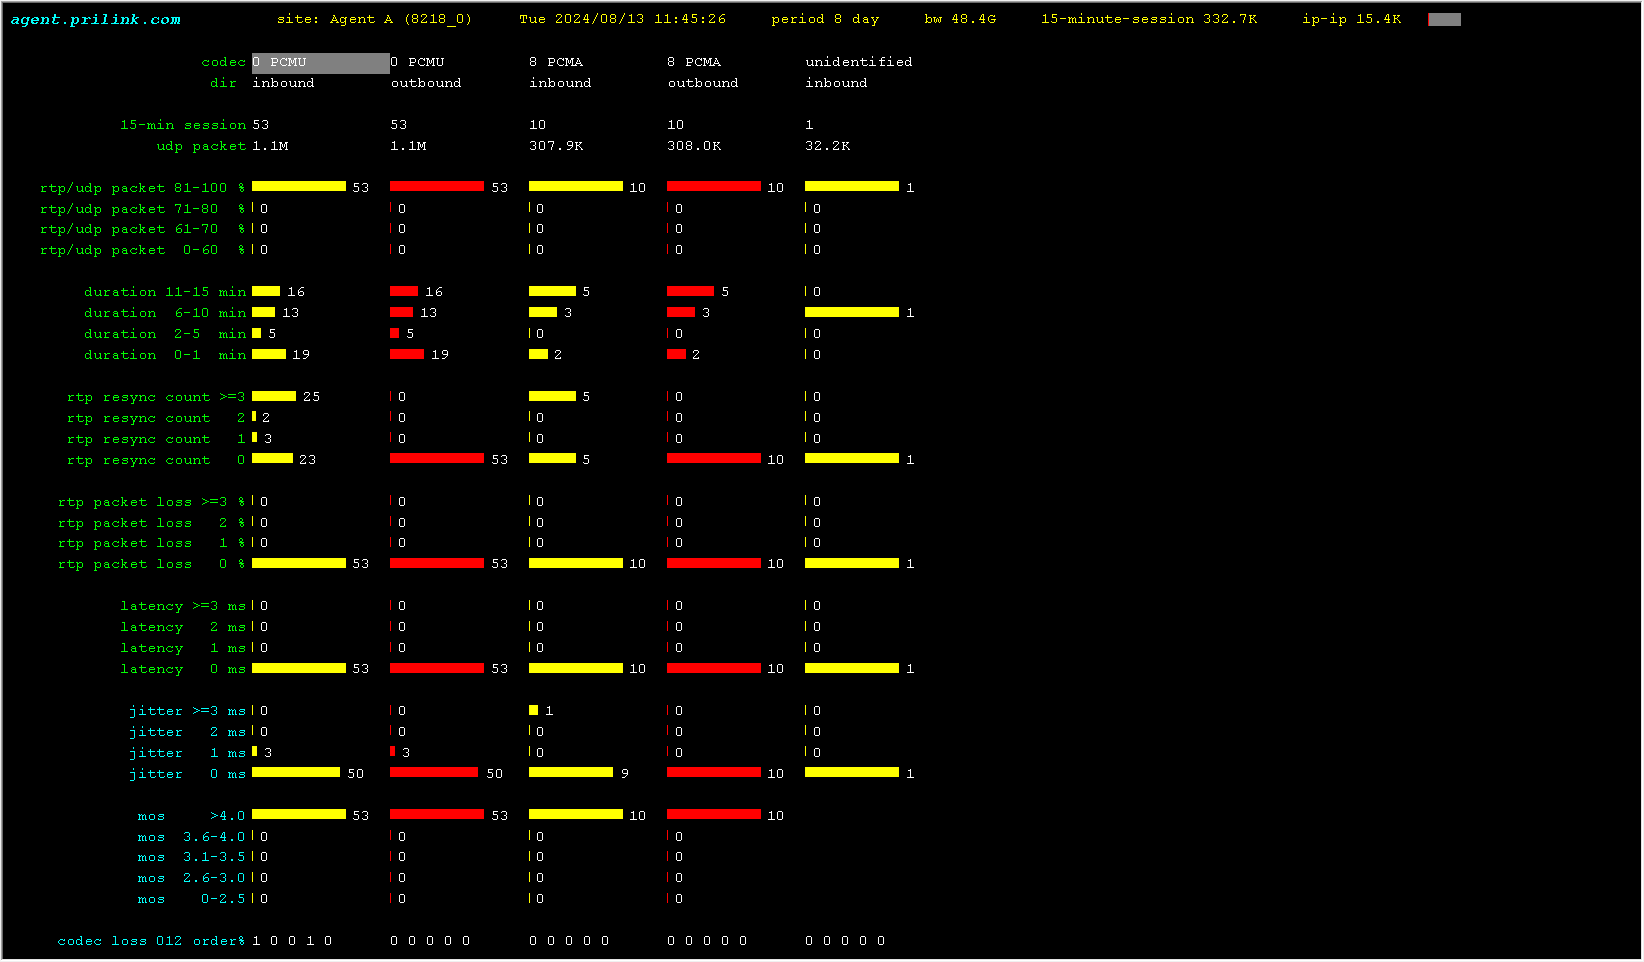1644x962 pixels.
Task: Click the gray indicator box at top right
Action: tap(1445, 19)
